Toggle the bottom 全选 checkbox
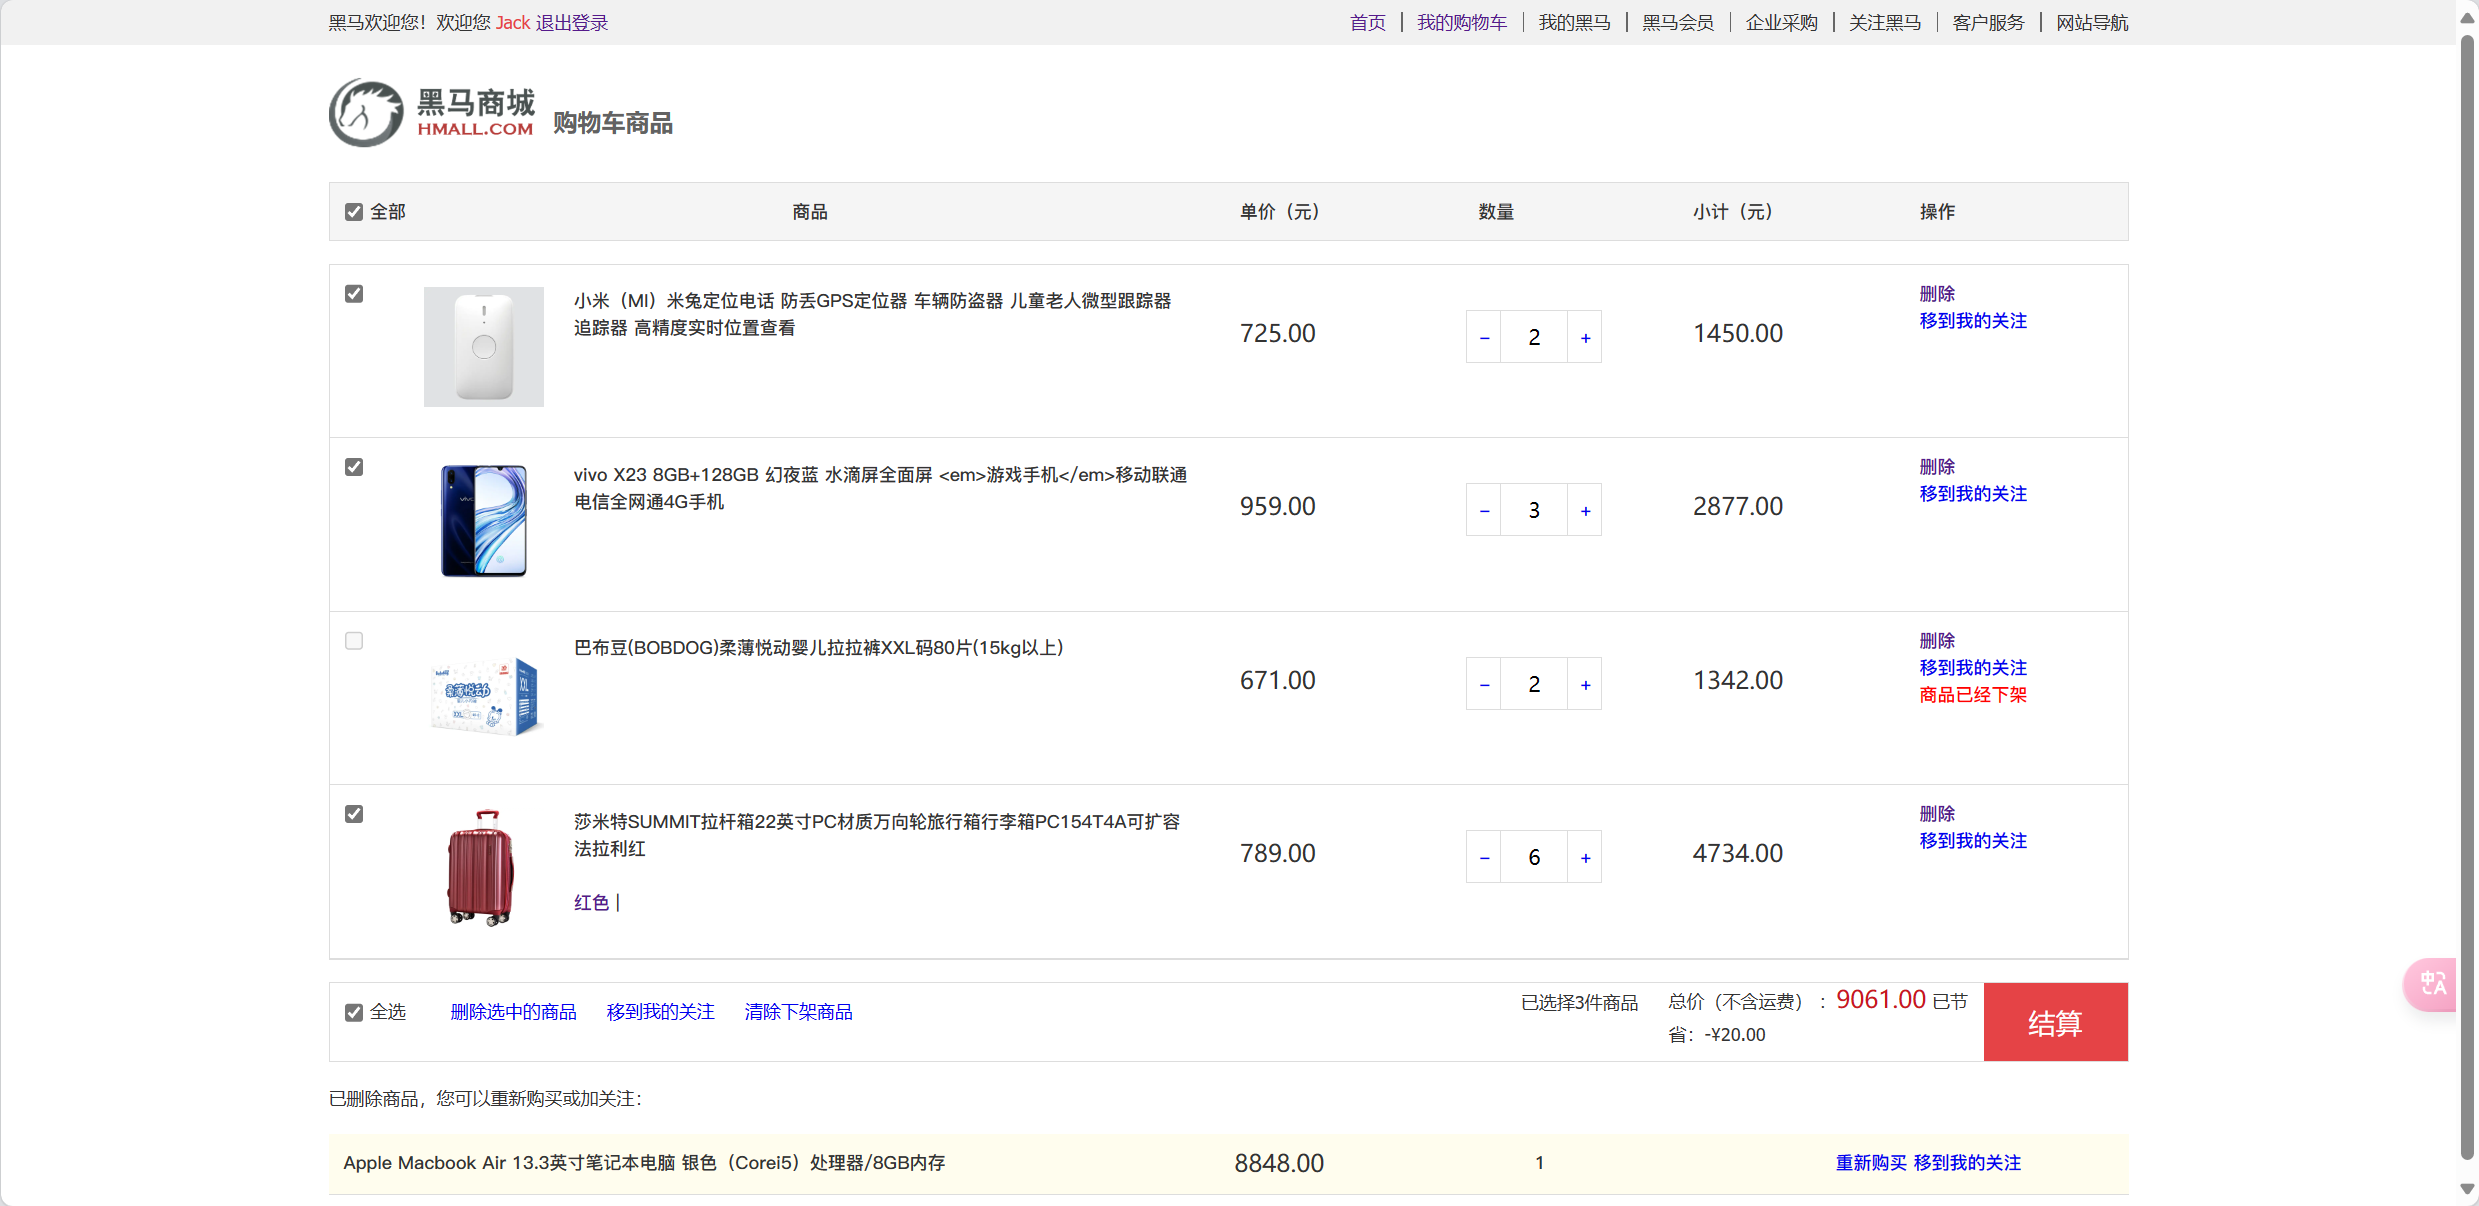2479x1206 pixels. click(354, 1012)
